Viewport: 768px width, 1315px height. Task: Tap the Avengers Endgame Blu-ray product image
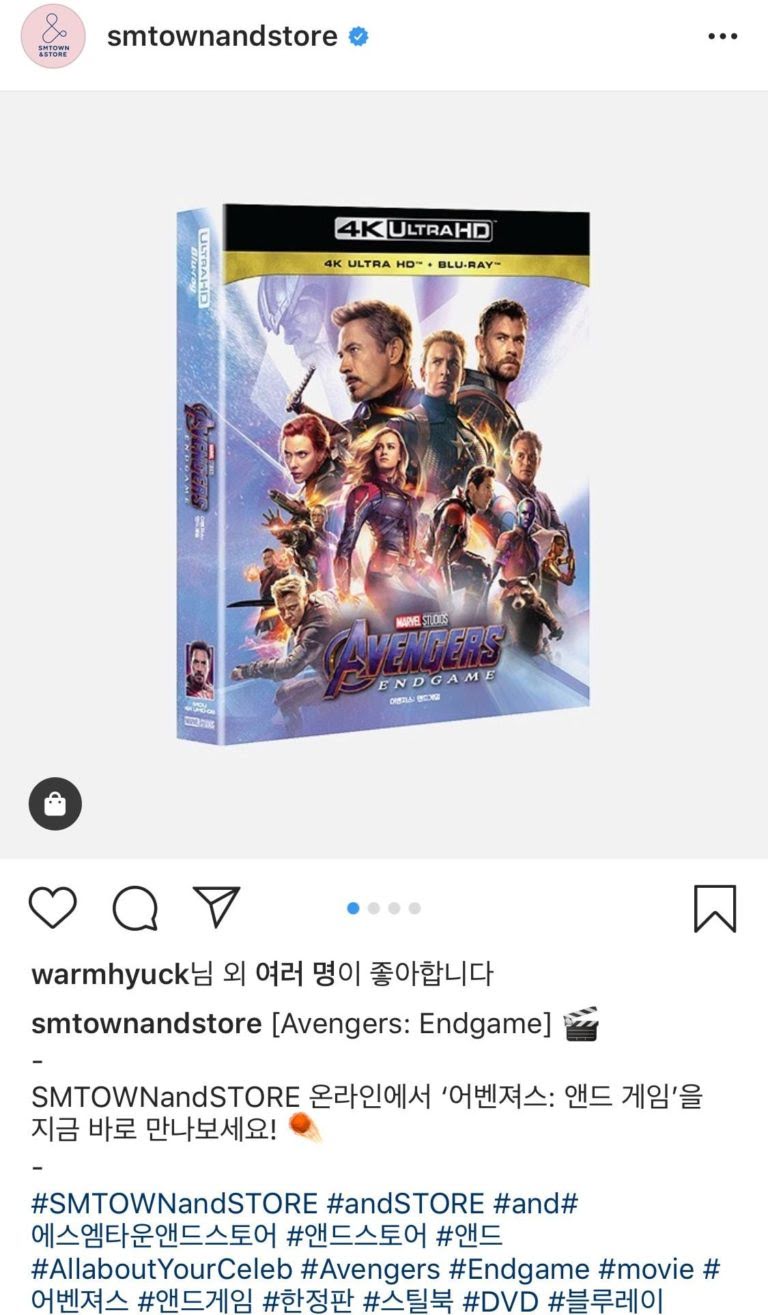384,473
